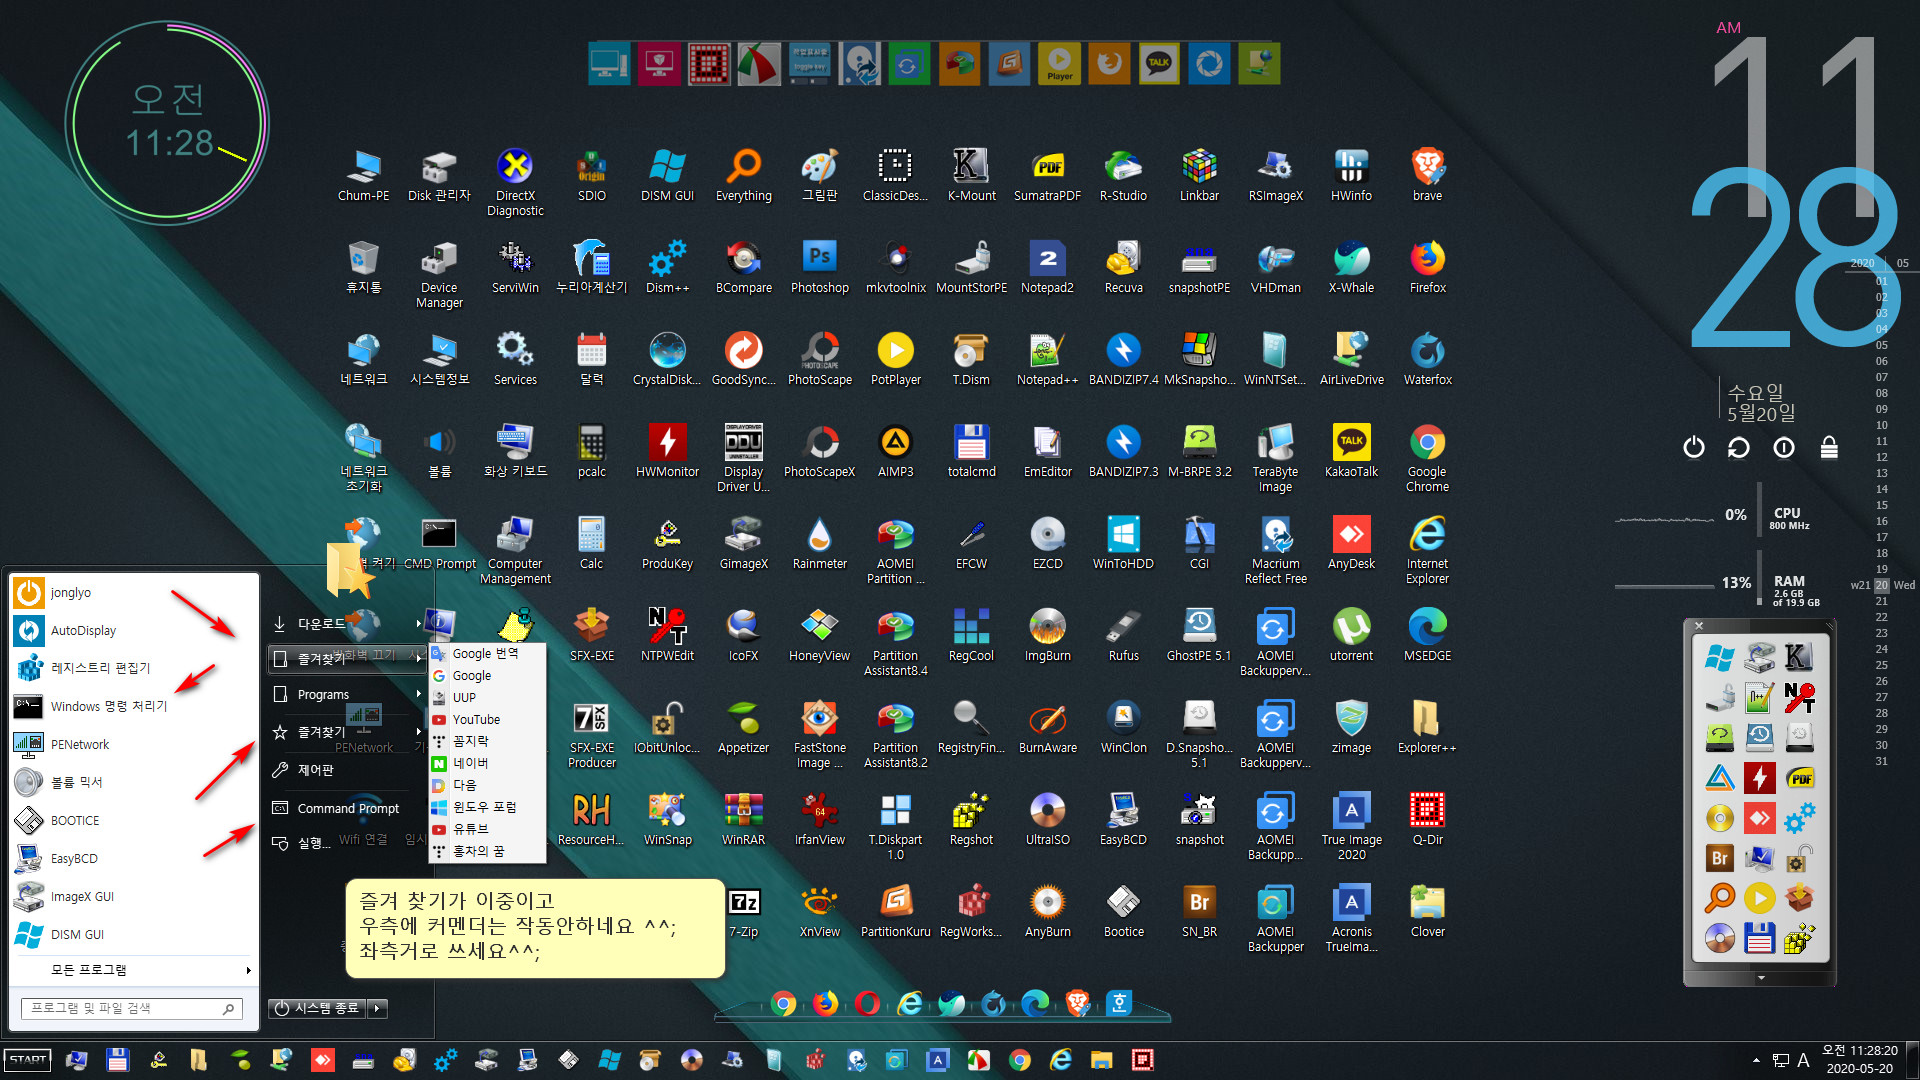The width and height of the screenshot is (1920, 1080).
Task: Expand the 다운로드 submenu arrow
Action: tap(418, 624)
